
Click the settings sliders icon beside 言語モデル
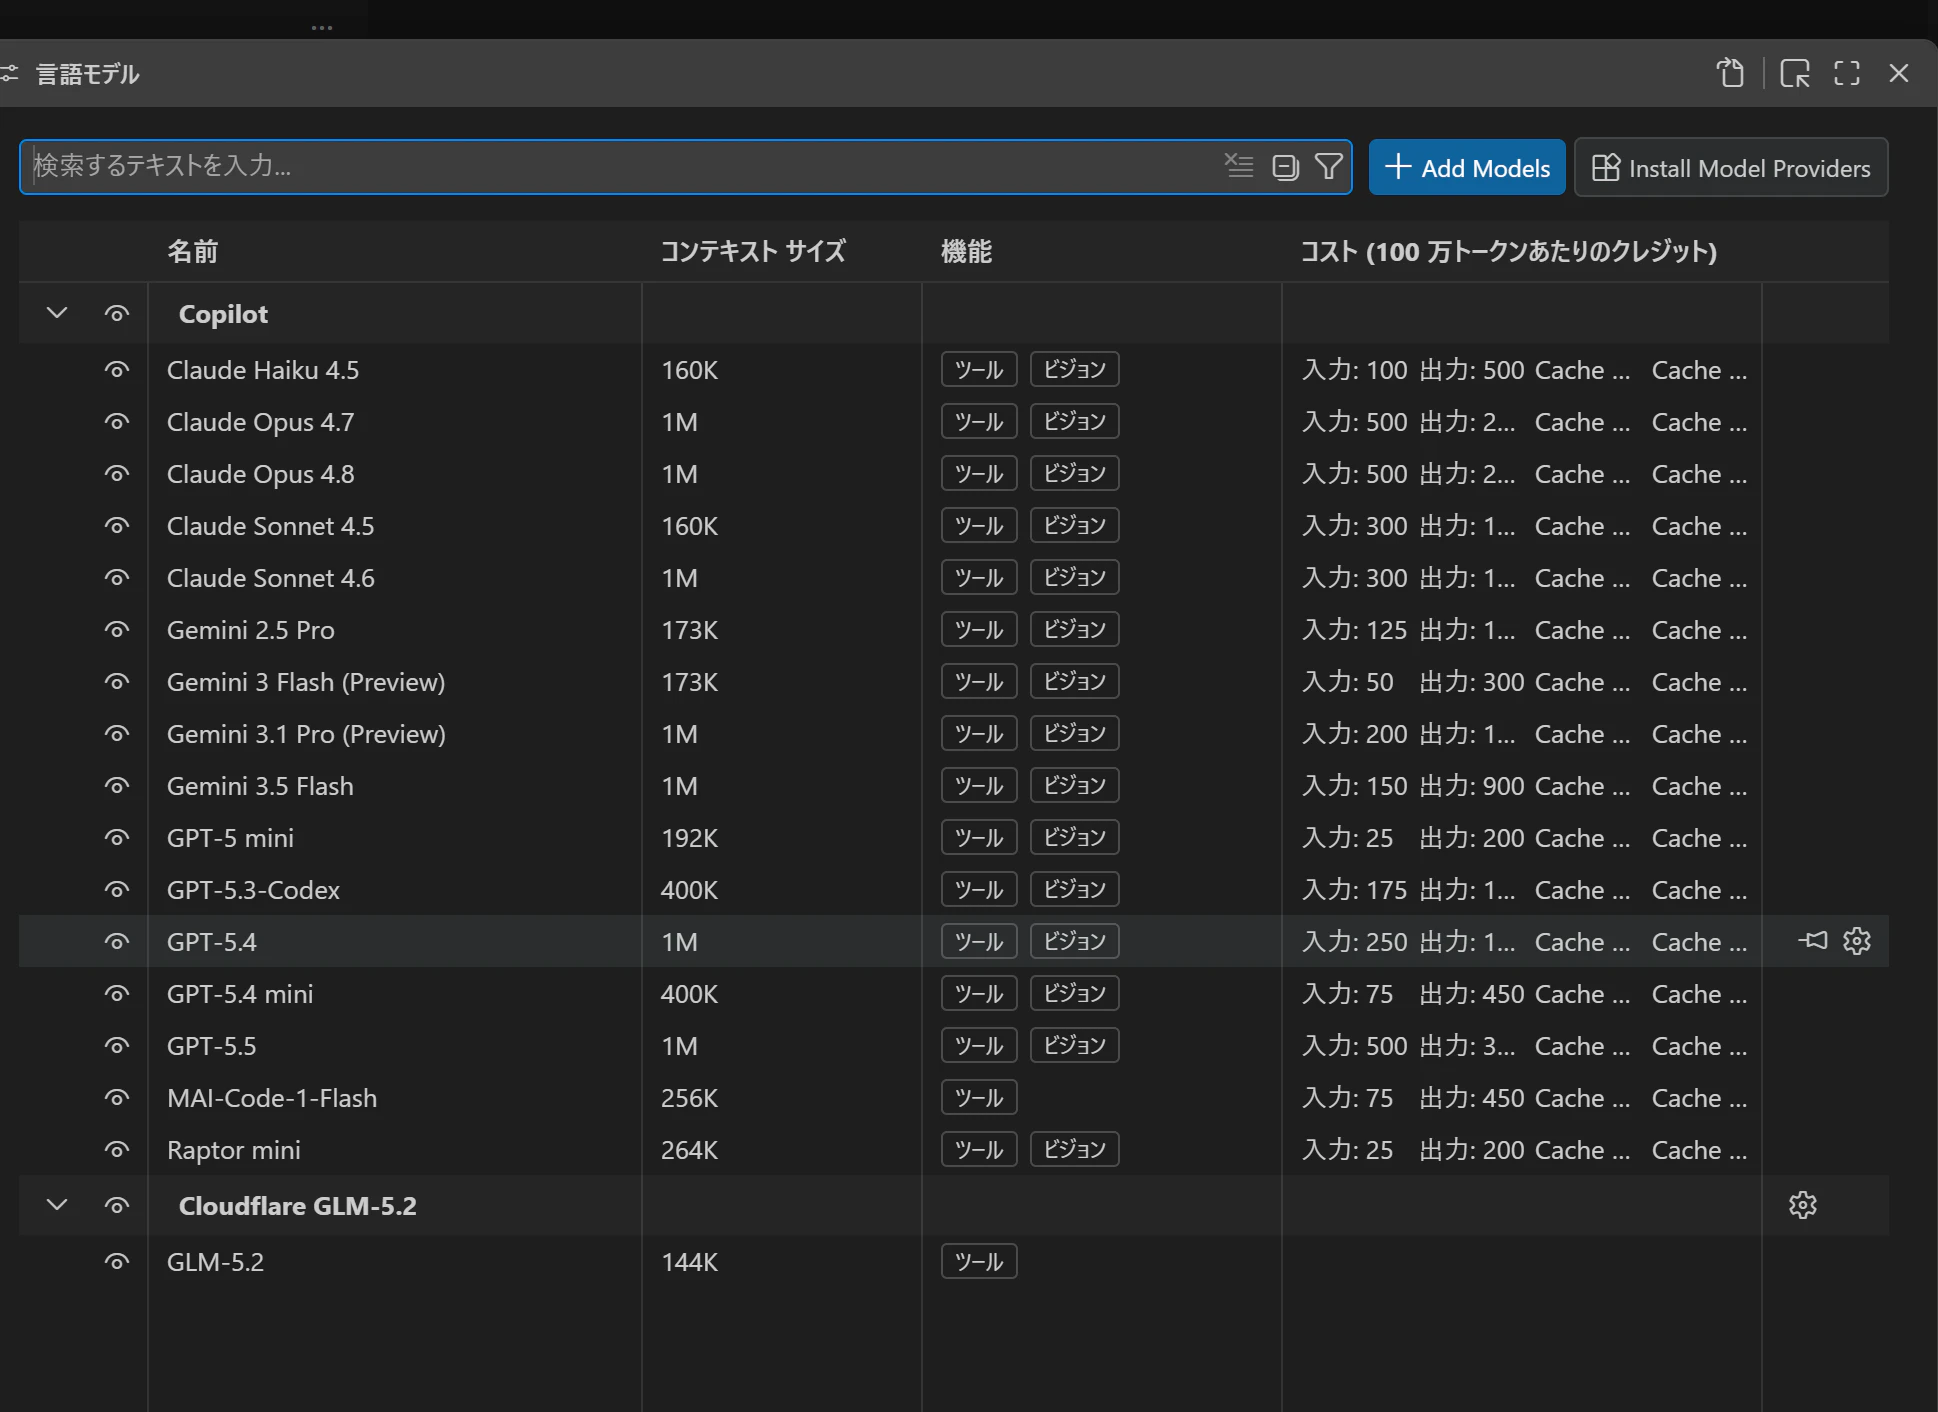coord(10,73)
